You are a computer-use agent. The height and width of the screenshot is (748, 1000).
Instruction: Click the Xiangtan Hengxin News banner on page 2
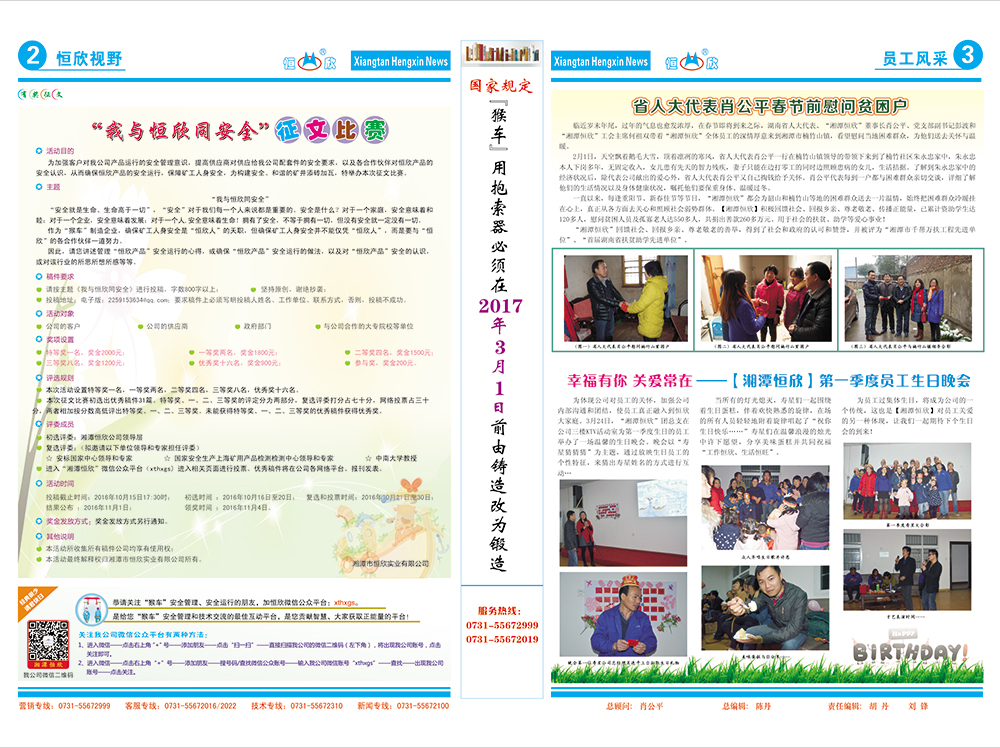point(402,62)
